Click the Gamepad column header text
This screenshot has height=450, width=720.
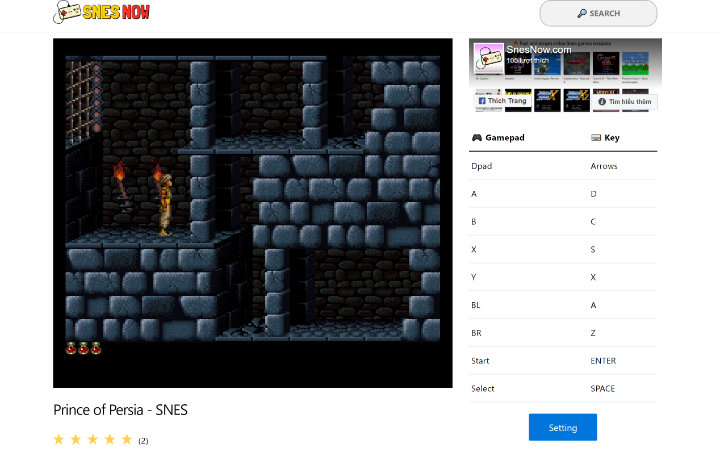coord(505,137)
